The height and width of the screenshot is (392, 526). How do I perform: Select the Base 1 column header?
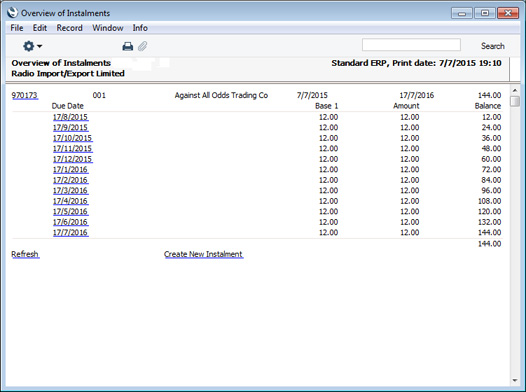pyautogui.click(x=326, y=106)
